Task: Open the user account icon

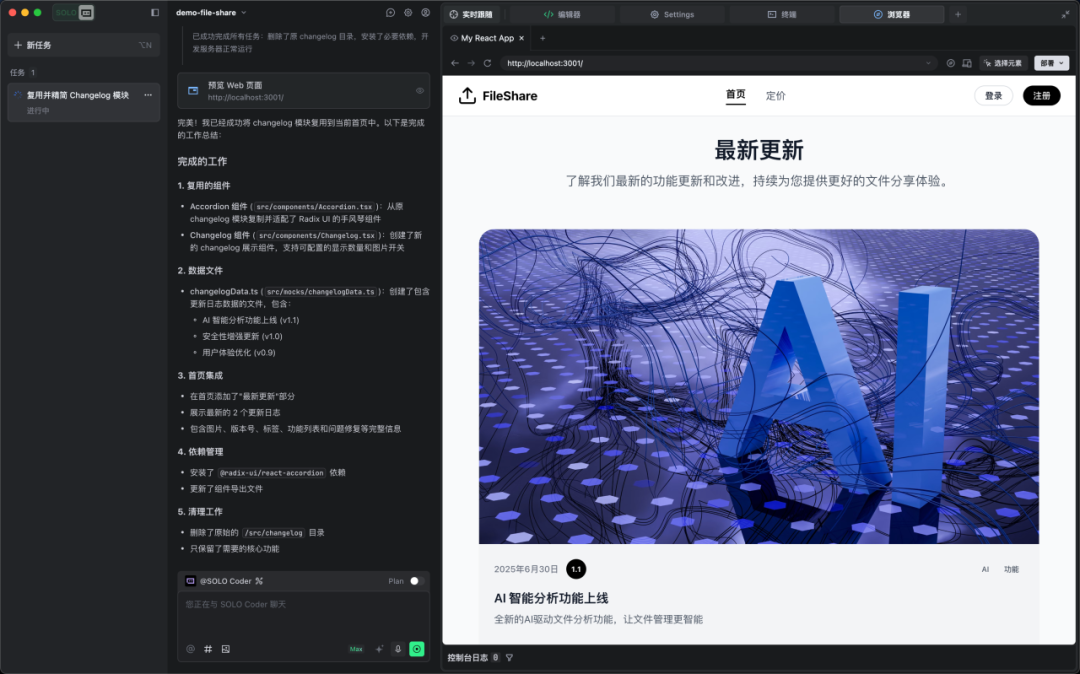Action: [426, 12]
